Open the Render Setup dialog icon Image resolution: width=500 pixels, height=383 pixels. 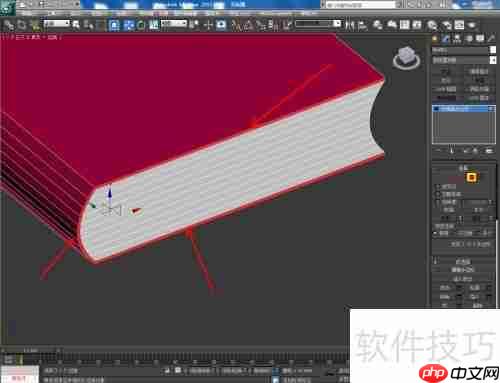(x=447, y=25)
